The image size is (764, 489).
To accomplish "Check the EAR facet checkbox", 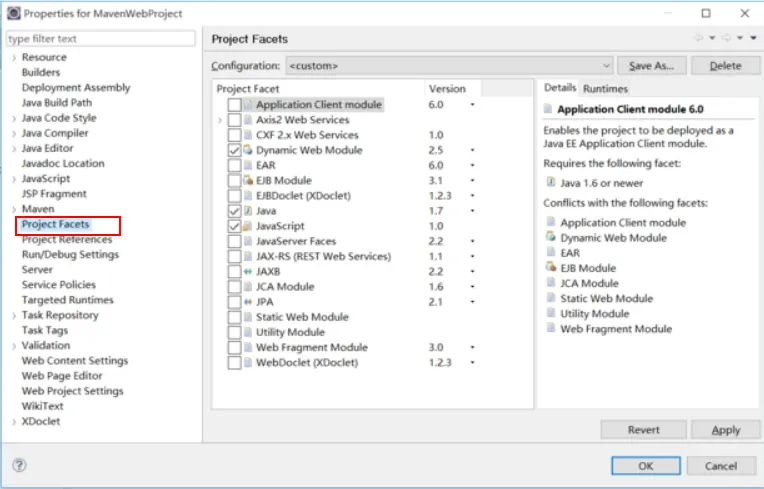I will point(234,165).
